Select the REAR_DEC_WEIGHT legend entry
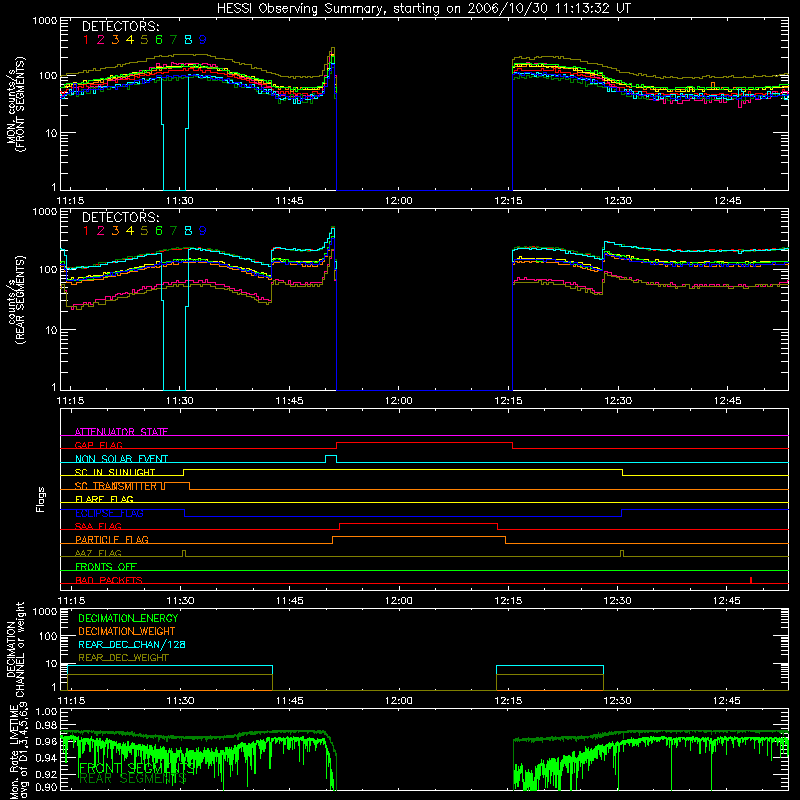 coord(123,658)
